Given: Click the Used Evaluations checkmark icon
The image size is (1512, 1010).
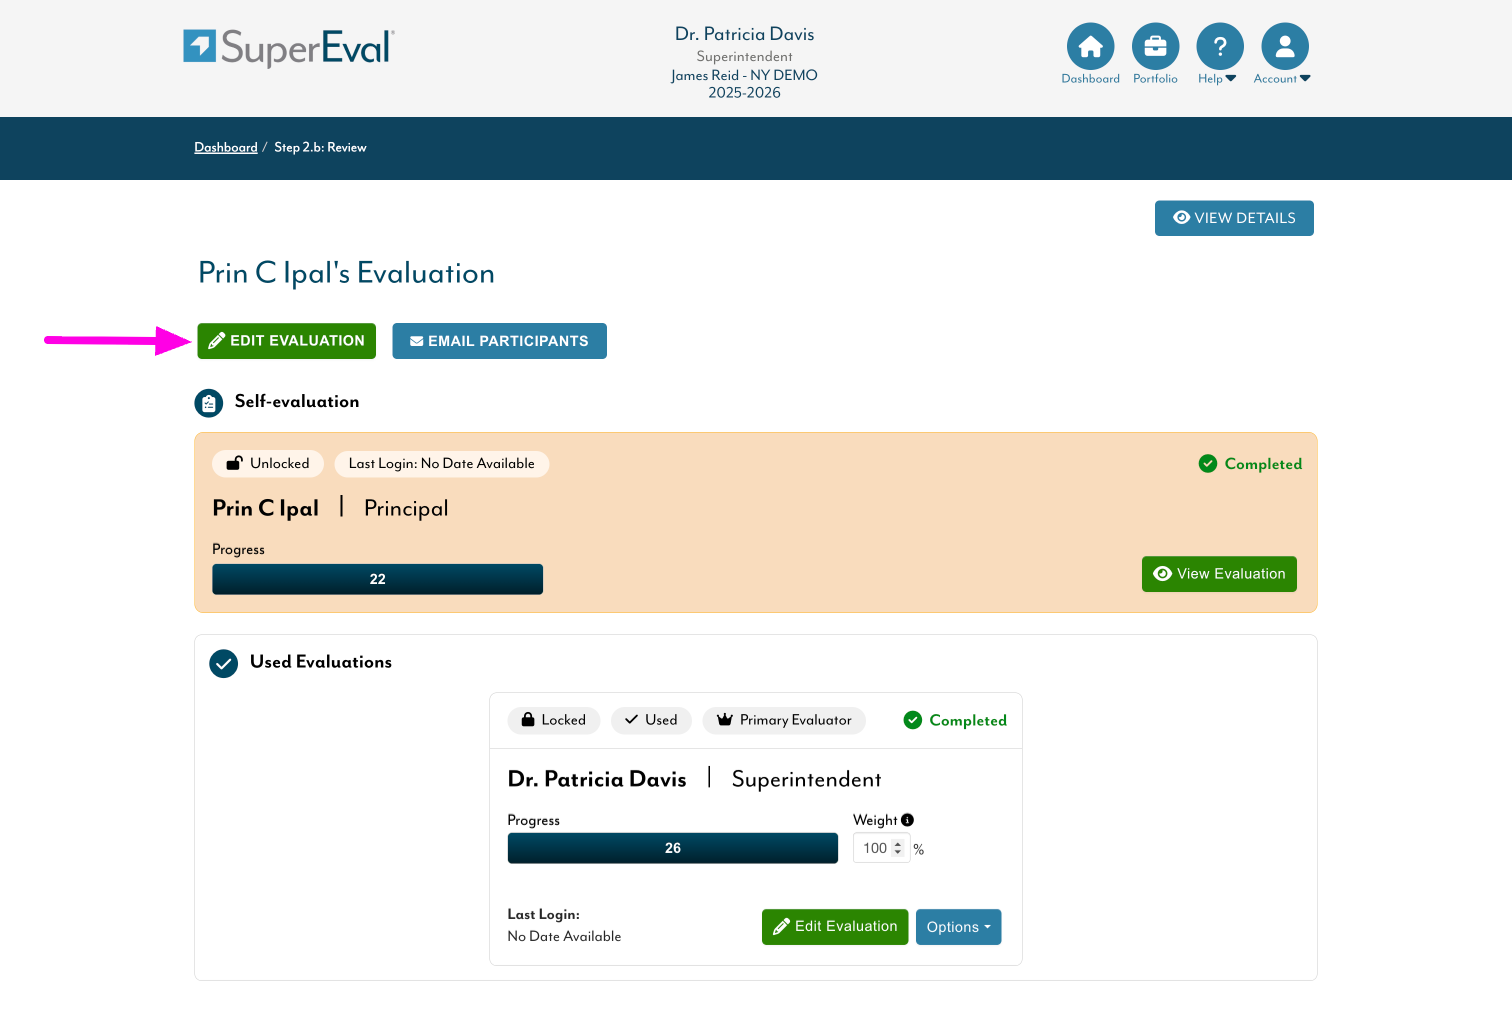Looking at the screenshot, I should [223, 663].
